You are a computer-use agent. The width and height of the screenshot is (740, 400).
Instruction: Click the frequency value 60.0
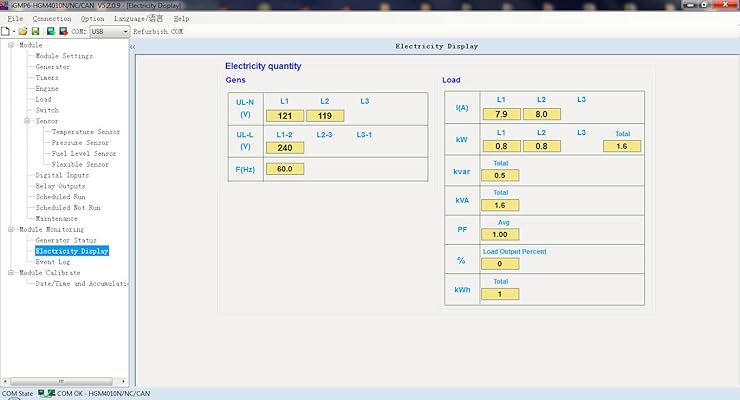285,169
